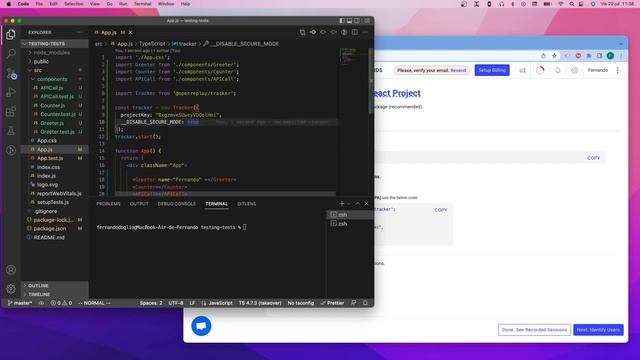Click the share icon in browser address bar

(x=544, y=56)
